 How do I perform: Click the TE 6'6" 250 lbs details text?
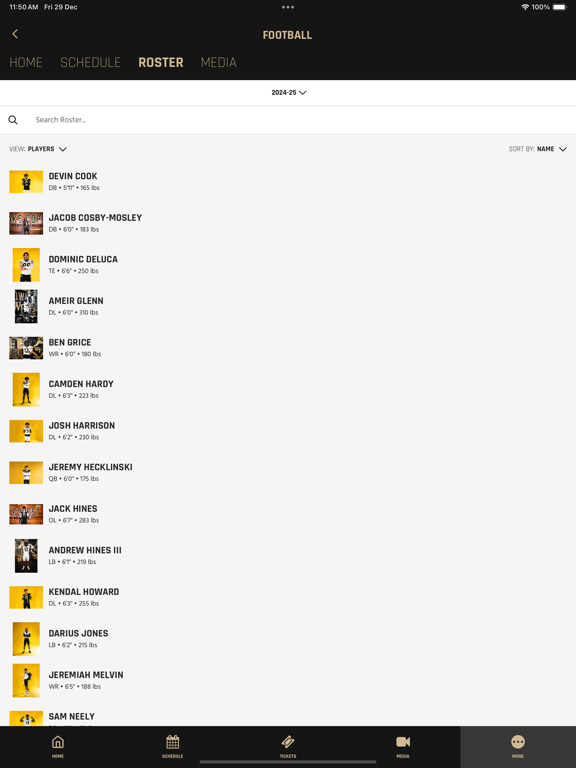(73, 271)
